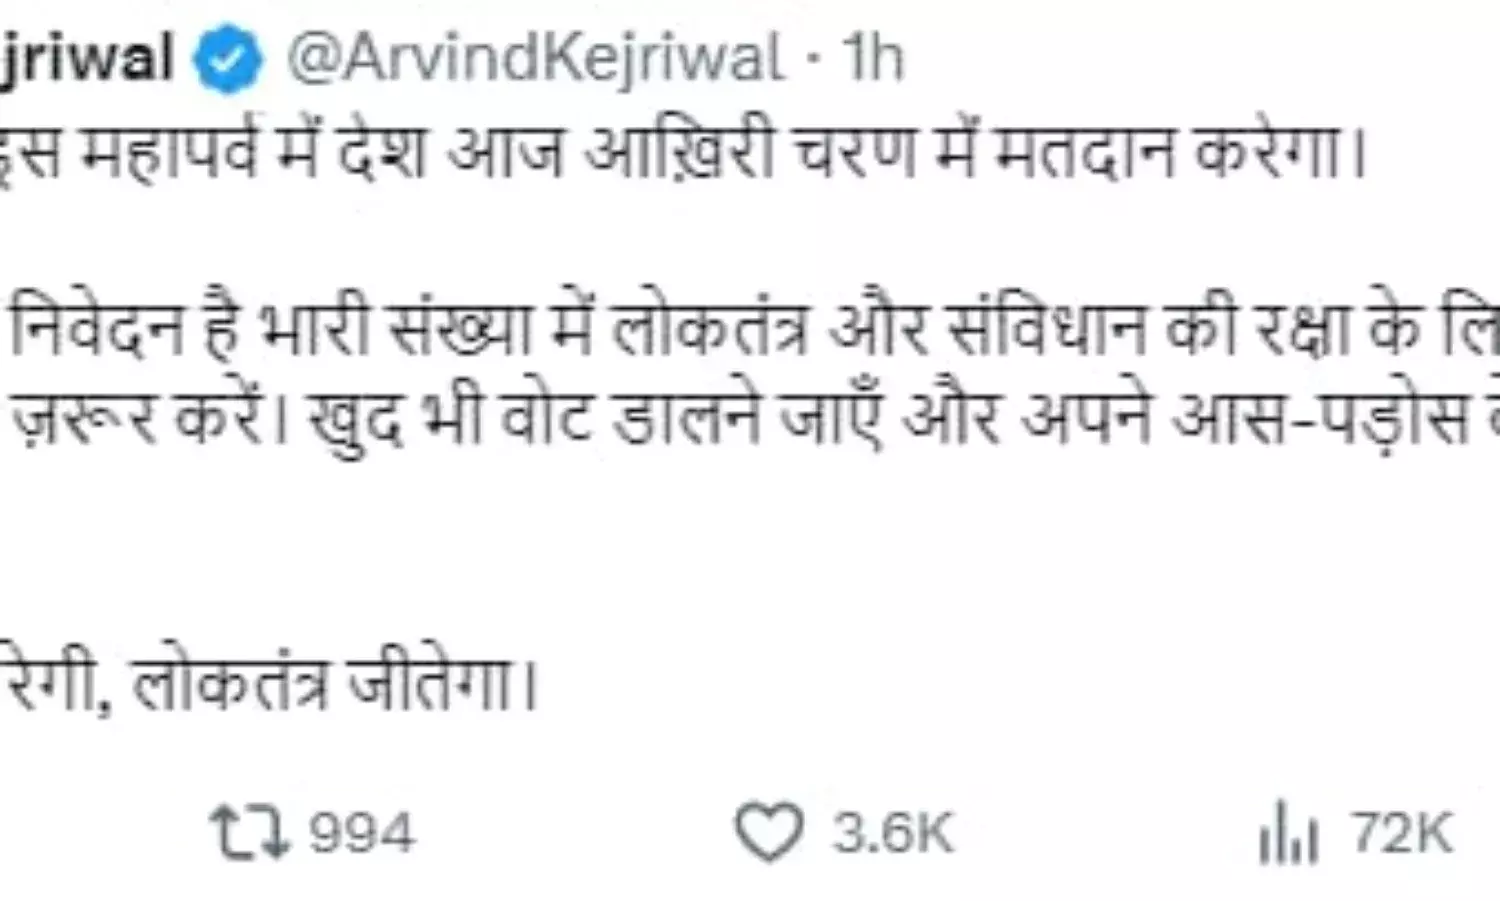Like the tweet with the heart icon
This screenshot has width=1500, height=901.
(x=769, y=833)
